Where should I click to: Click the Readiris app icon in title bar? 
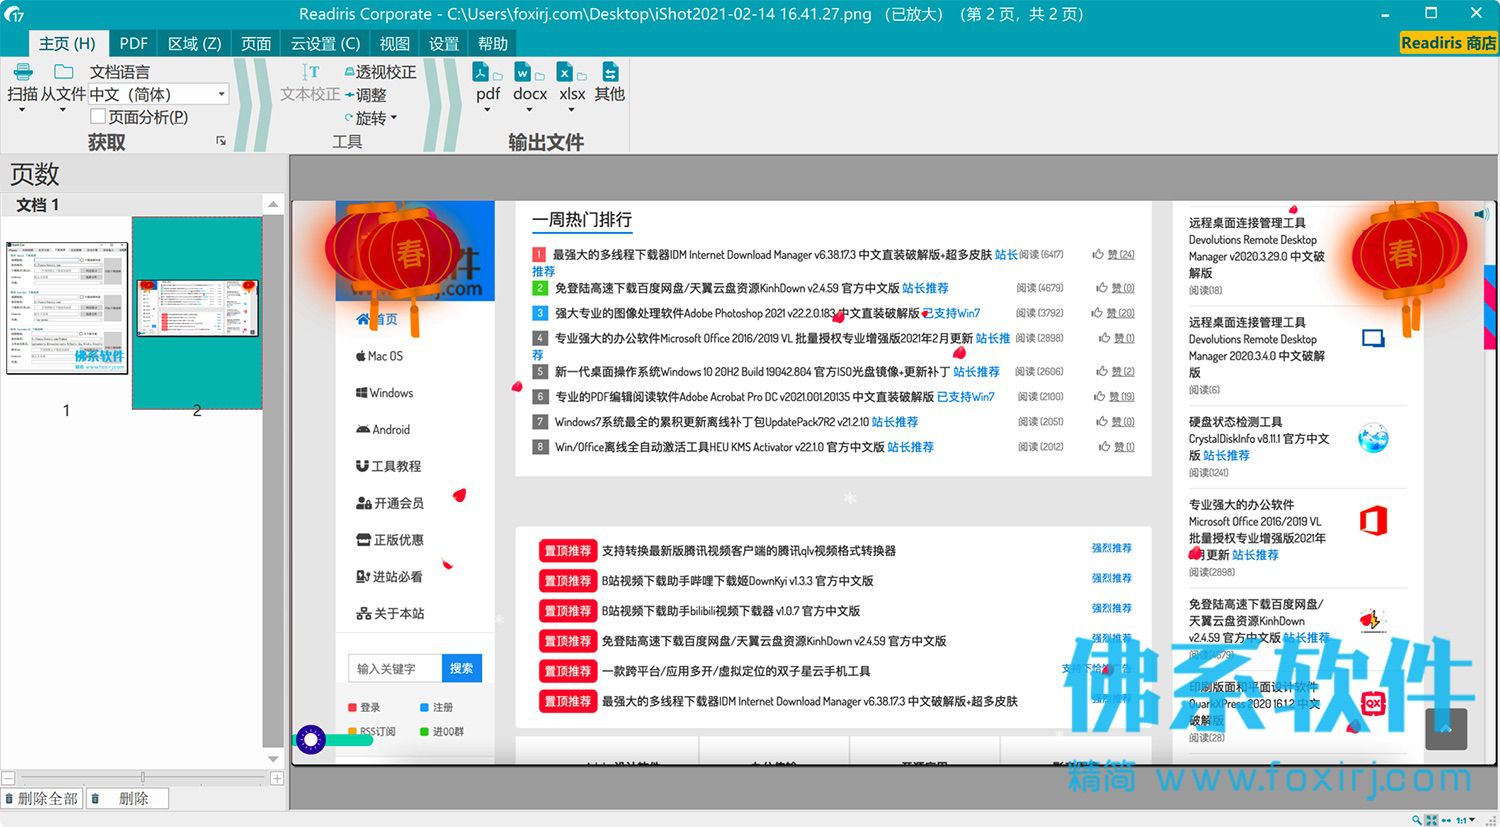[x=14, y=14]
